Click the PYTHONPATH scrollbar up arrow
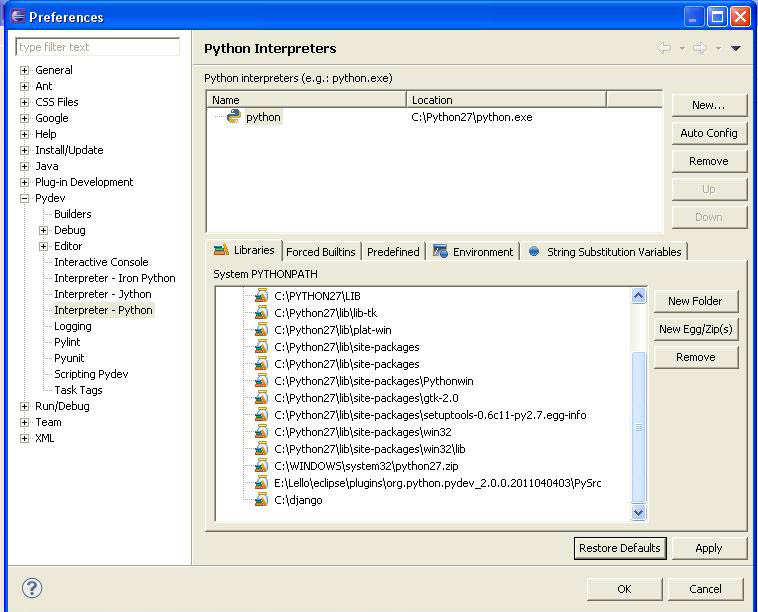Image resolution: width=758 pixels, height=612 pixels. click(639, 295)
